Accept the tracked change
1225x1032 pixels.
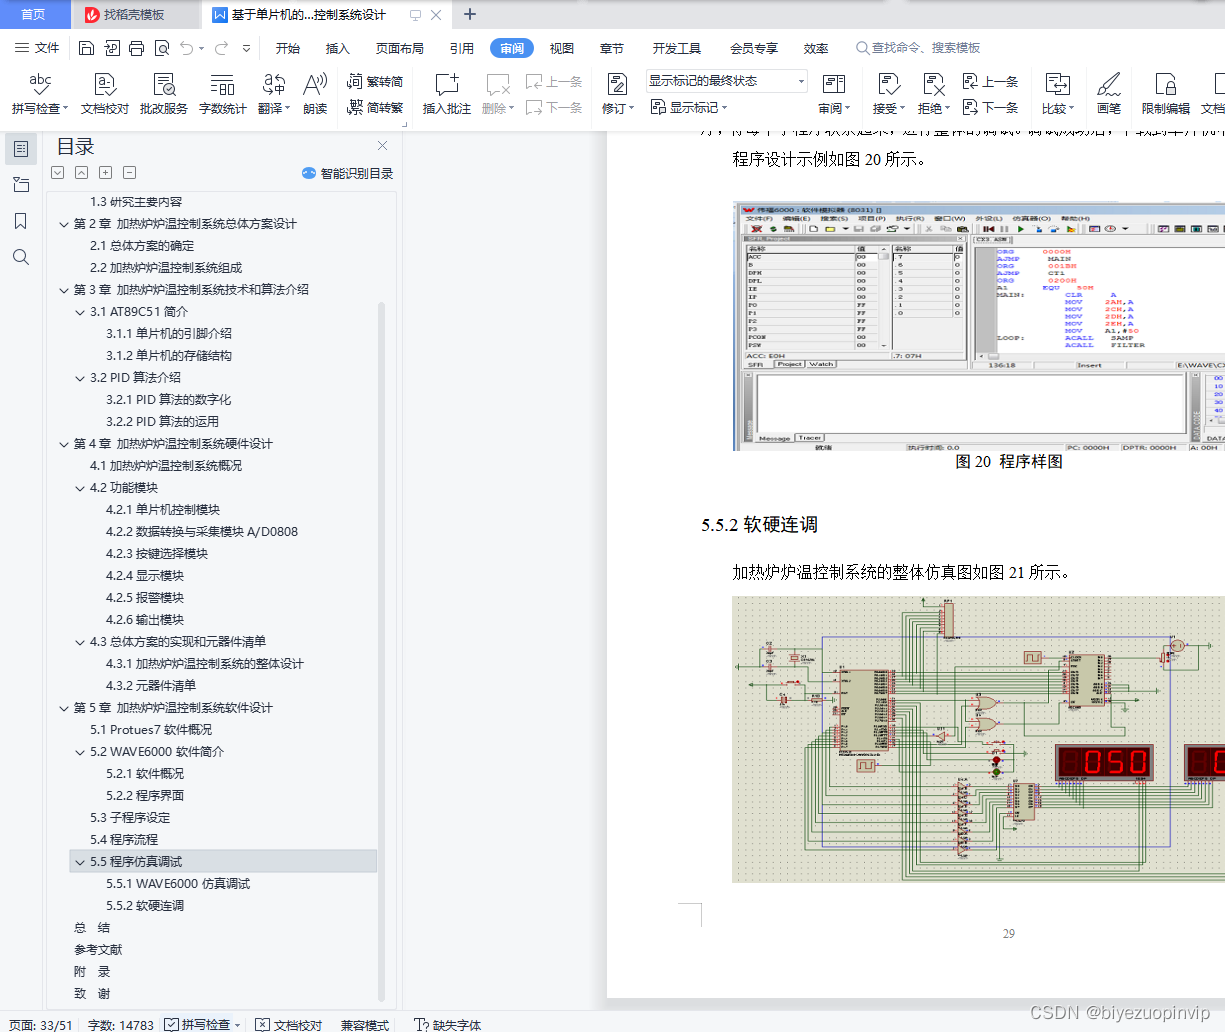(888, 94)
